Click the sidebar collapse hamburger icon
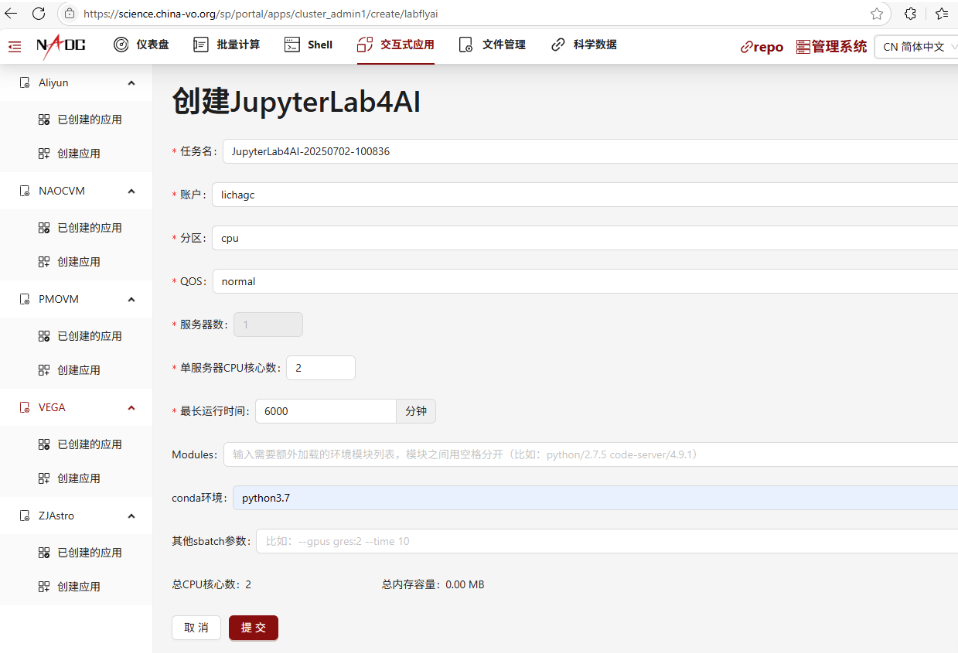Viewport: 958px width, 653px height. [14, 46]
